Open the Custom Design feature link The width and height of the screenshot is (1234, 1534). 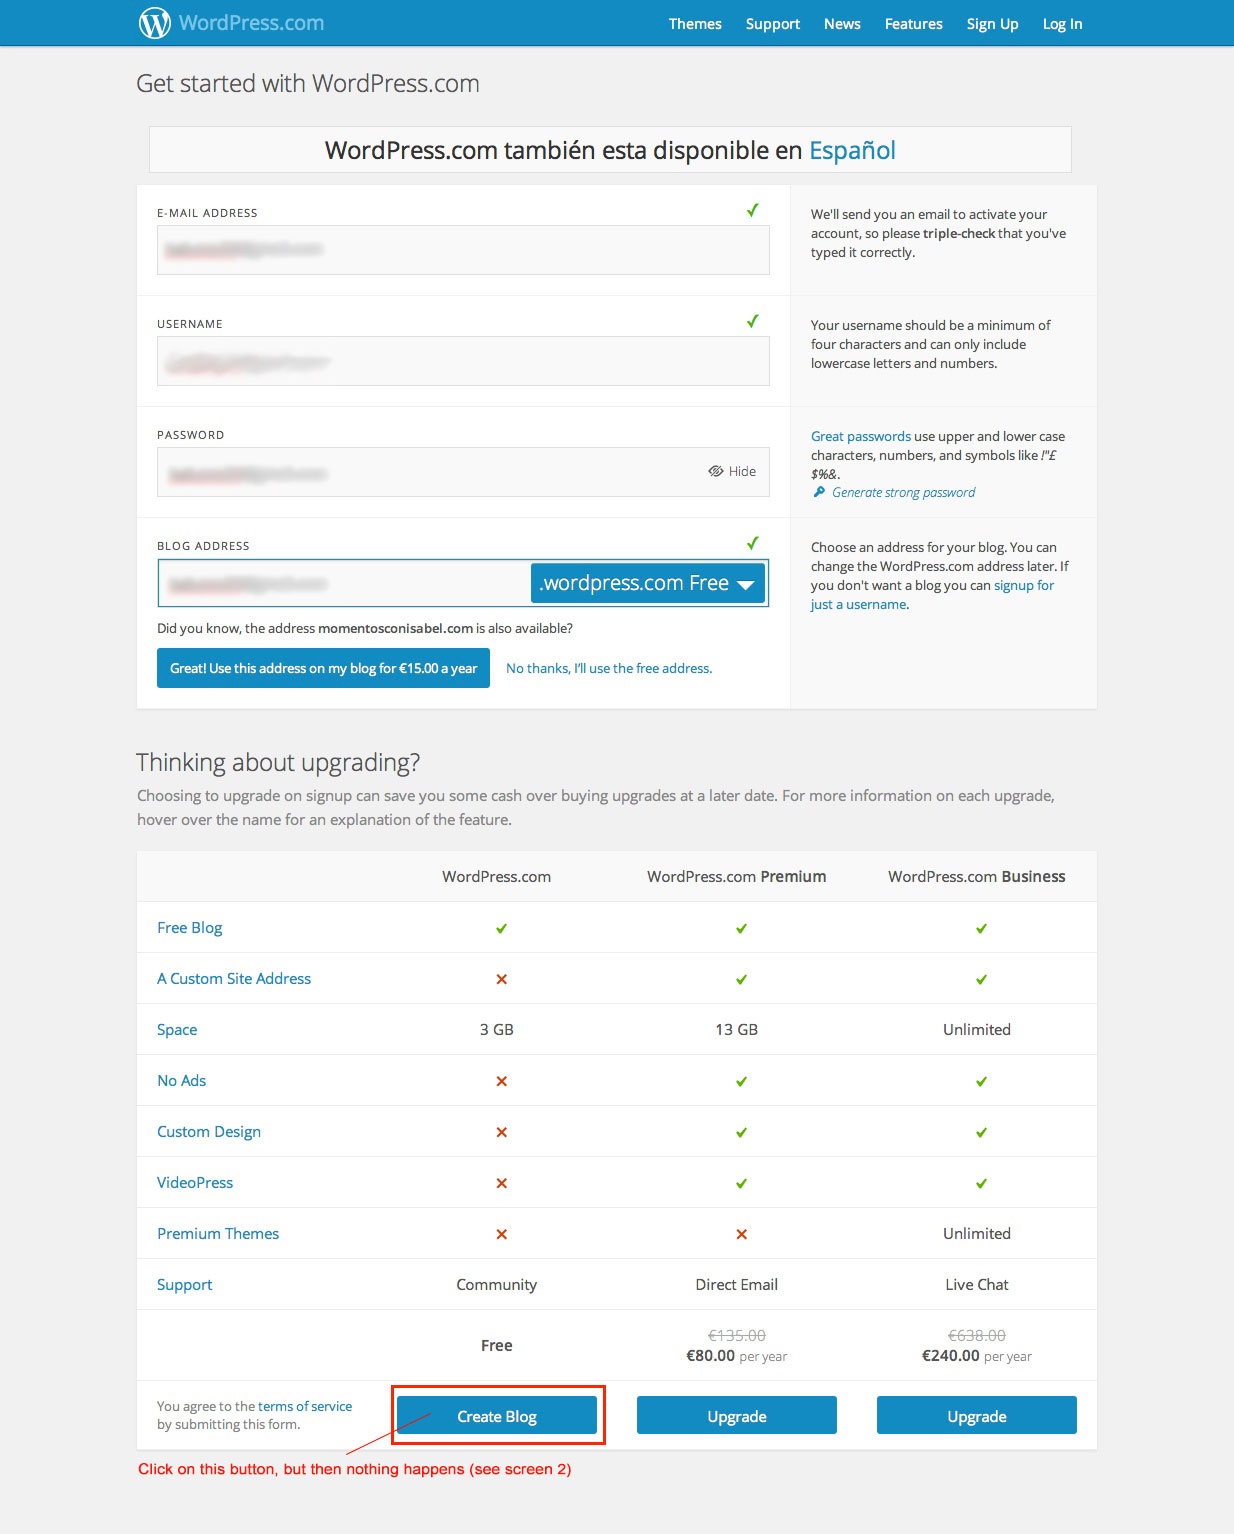(x=209, y=1131)
